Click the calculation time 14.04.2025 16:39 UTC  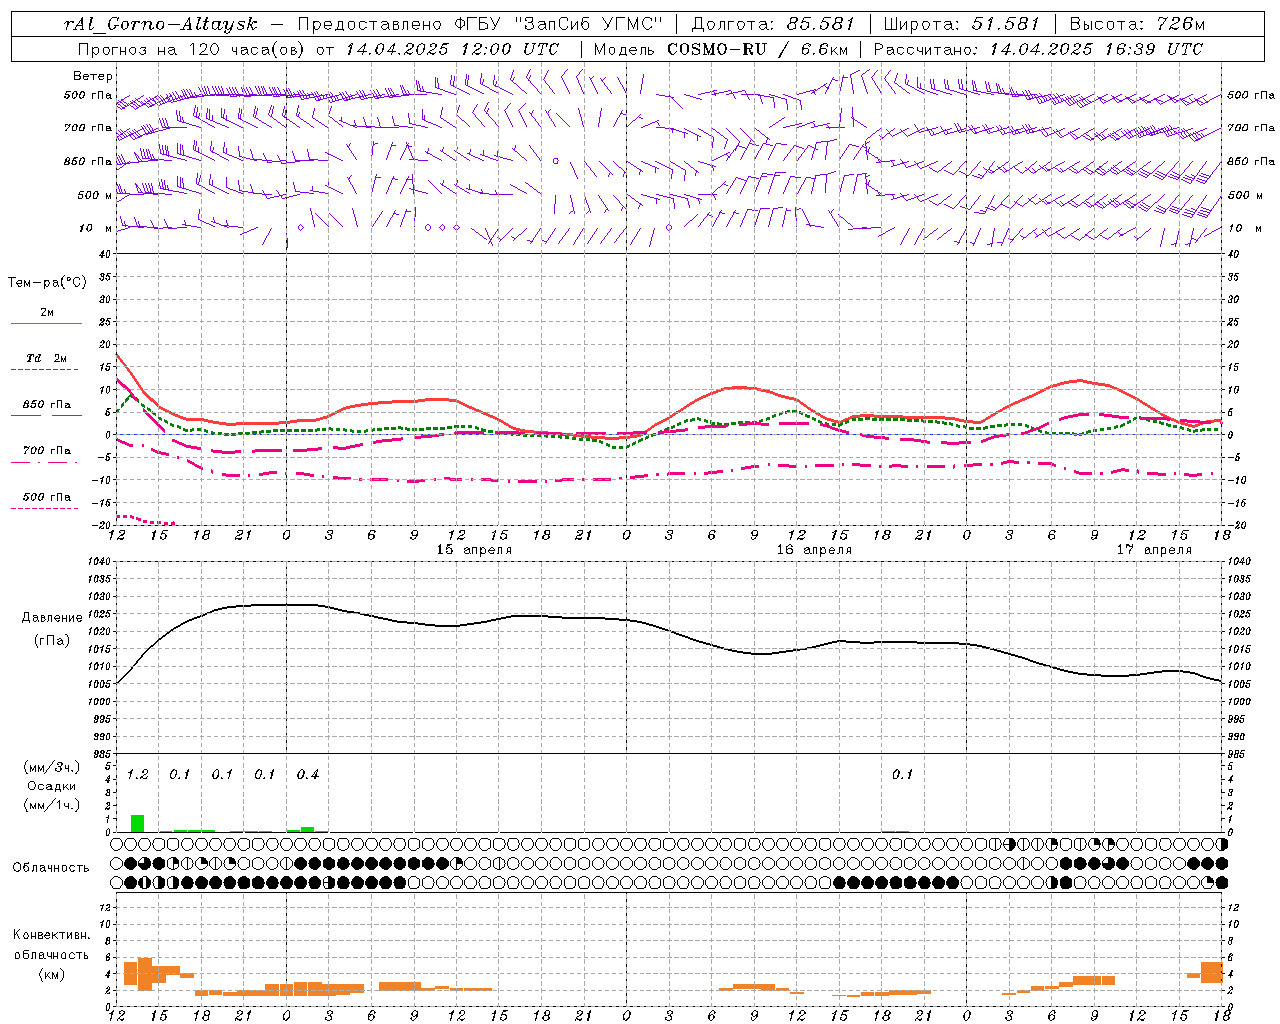[1096, 49]
